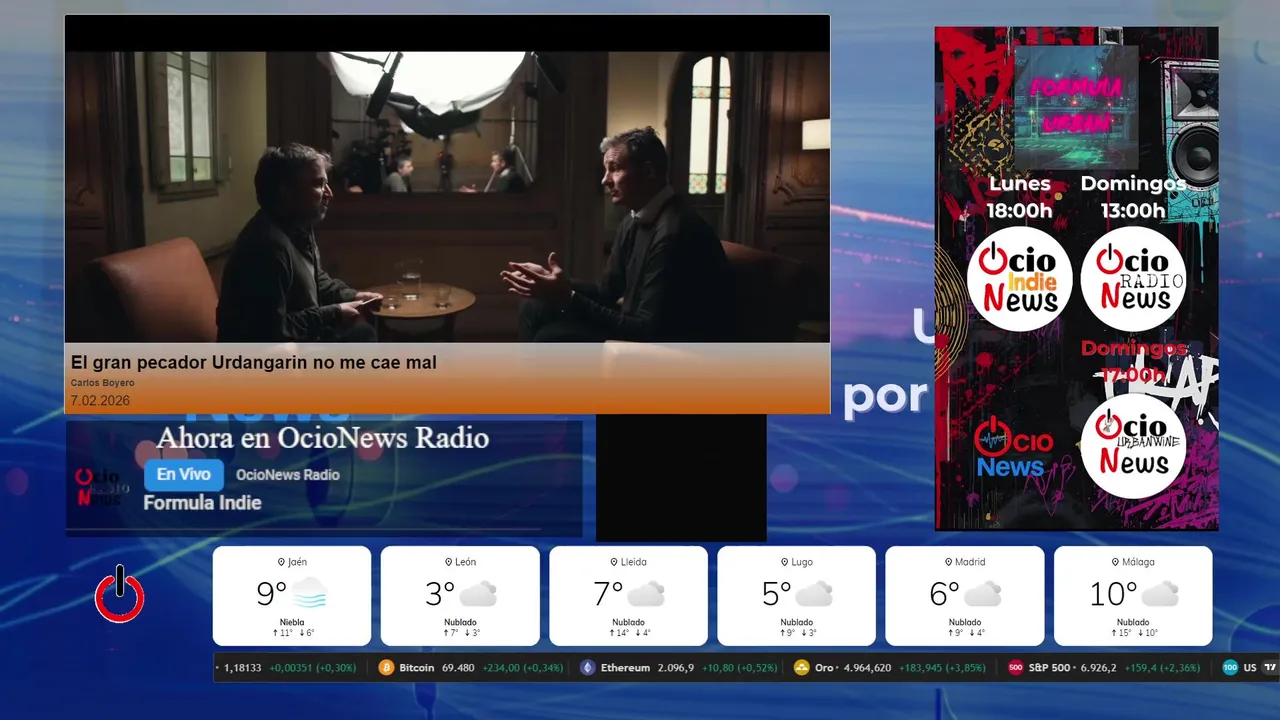
Task: Click the Formula Urban neon logo
Action: click(x=1076, y=107)
